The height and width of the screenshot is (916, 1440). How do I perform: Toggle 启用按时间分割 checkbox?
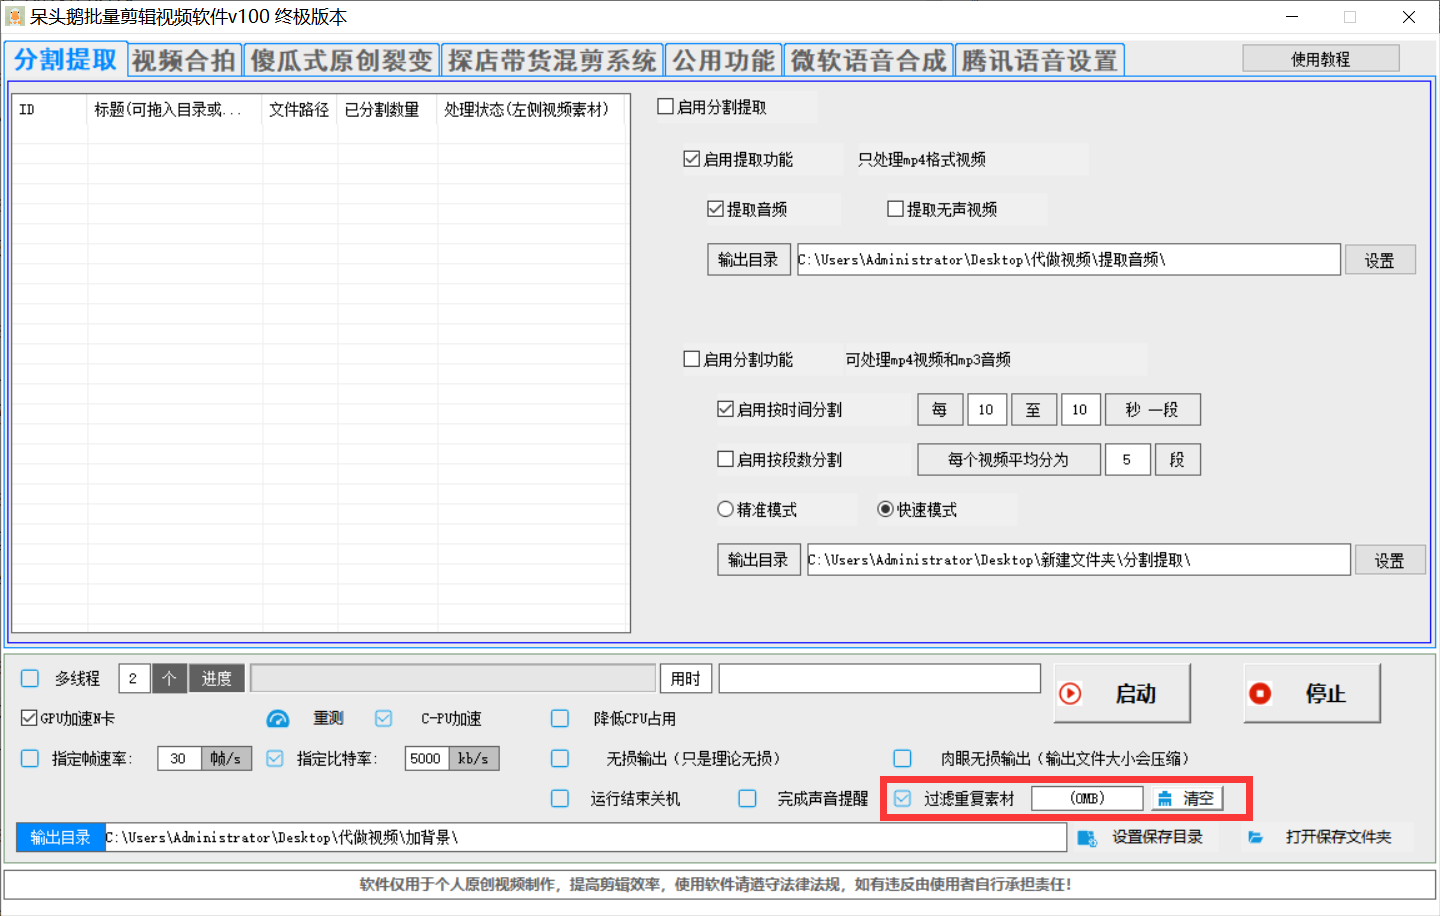tap(725, 408)
